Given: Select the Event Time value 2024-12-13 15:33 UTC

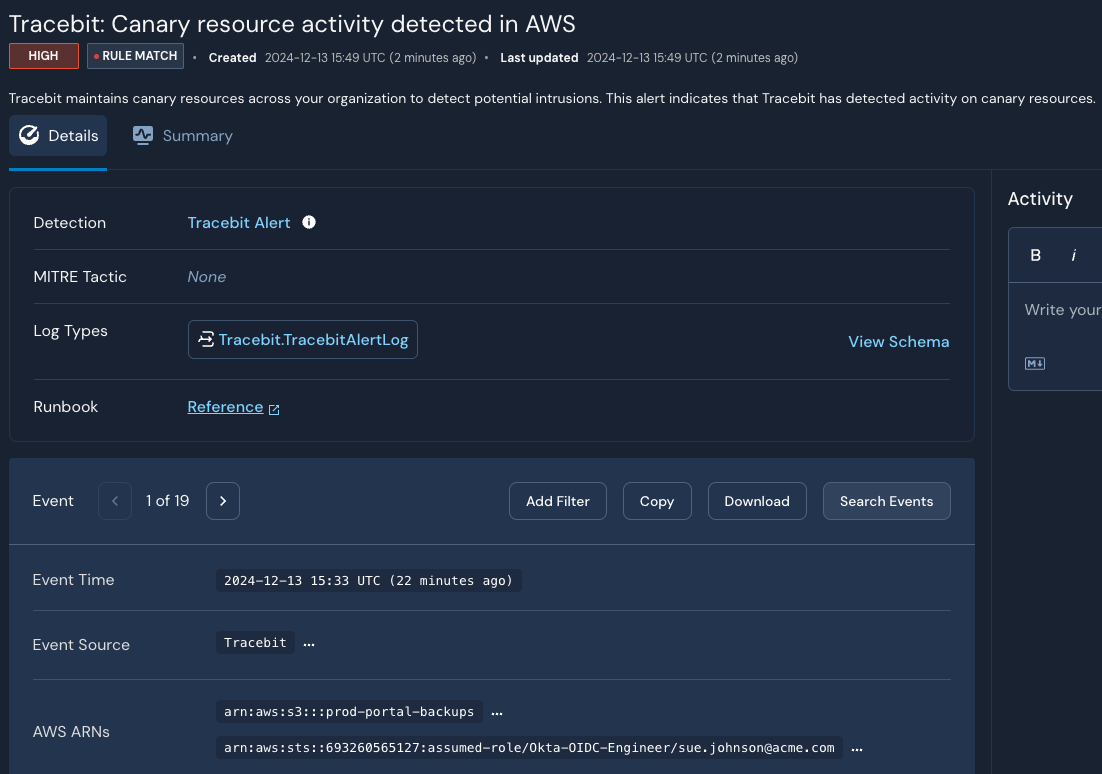Looking at the screenshot, I should [368, 581].
